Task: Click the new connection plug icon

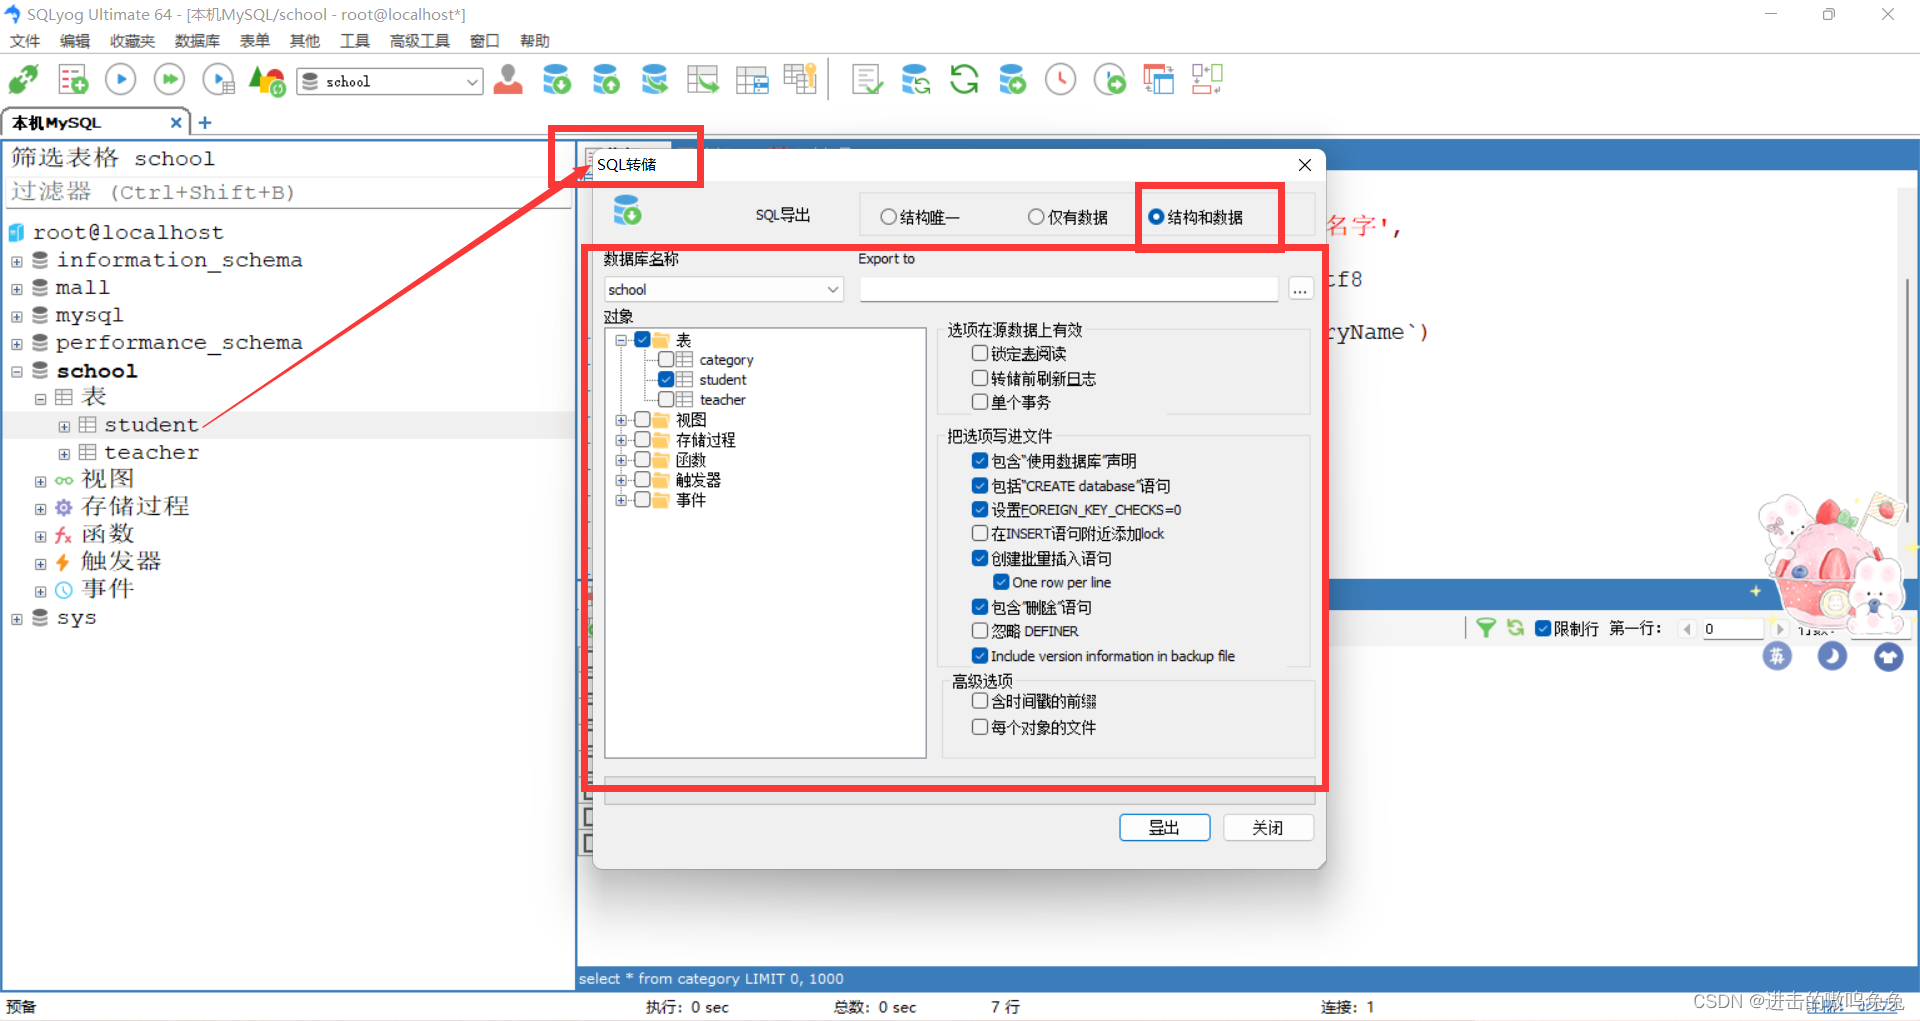Action: (x=23, y=79)
